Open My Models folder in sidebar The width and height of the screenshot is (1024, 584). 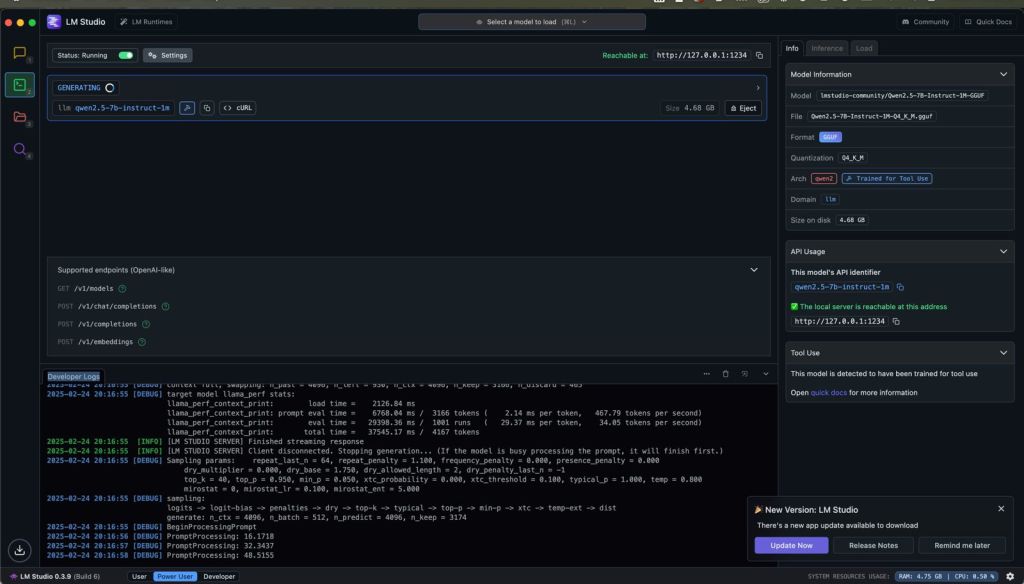click(20, 117)
